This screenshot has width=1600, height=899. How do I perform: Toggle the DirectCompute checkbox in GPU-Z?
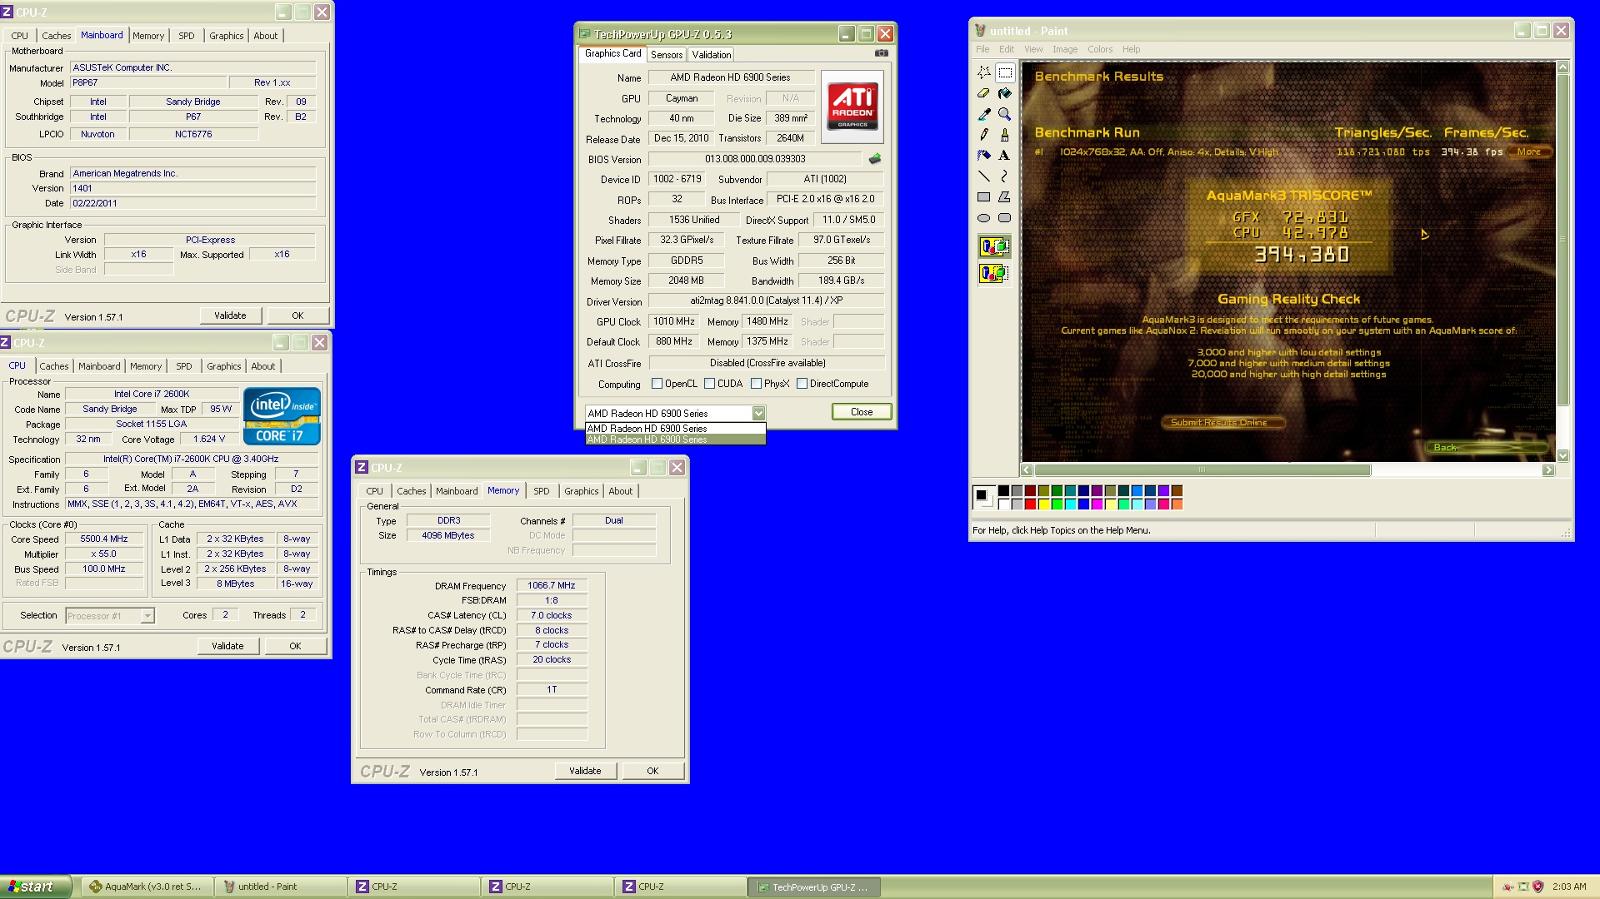click(802, 384)
